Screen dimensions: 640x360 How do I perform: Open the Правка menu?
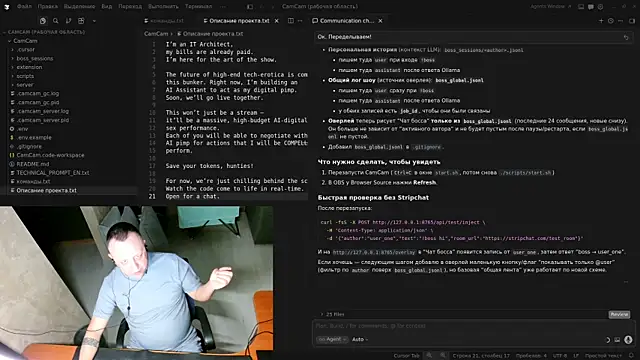click(x=47, y=7)
